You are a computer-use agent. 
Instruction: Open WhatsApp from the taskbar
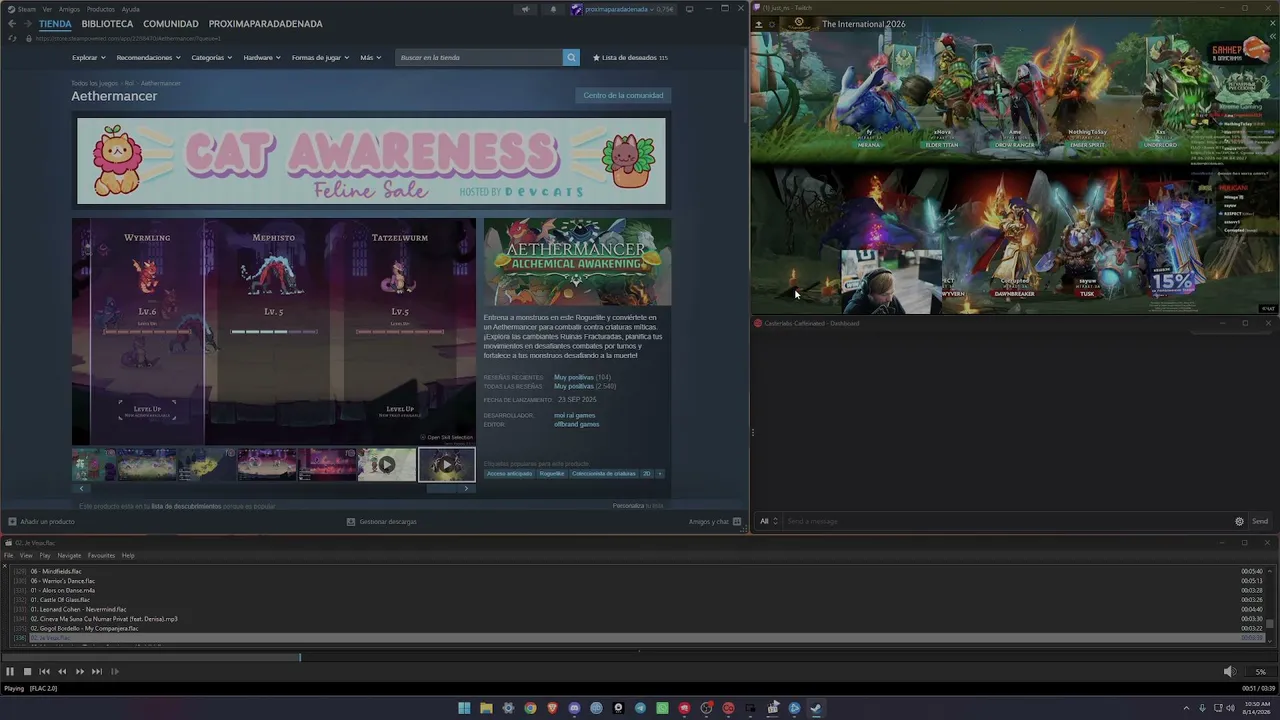pyautogui.click(x=662, y=708)
